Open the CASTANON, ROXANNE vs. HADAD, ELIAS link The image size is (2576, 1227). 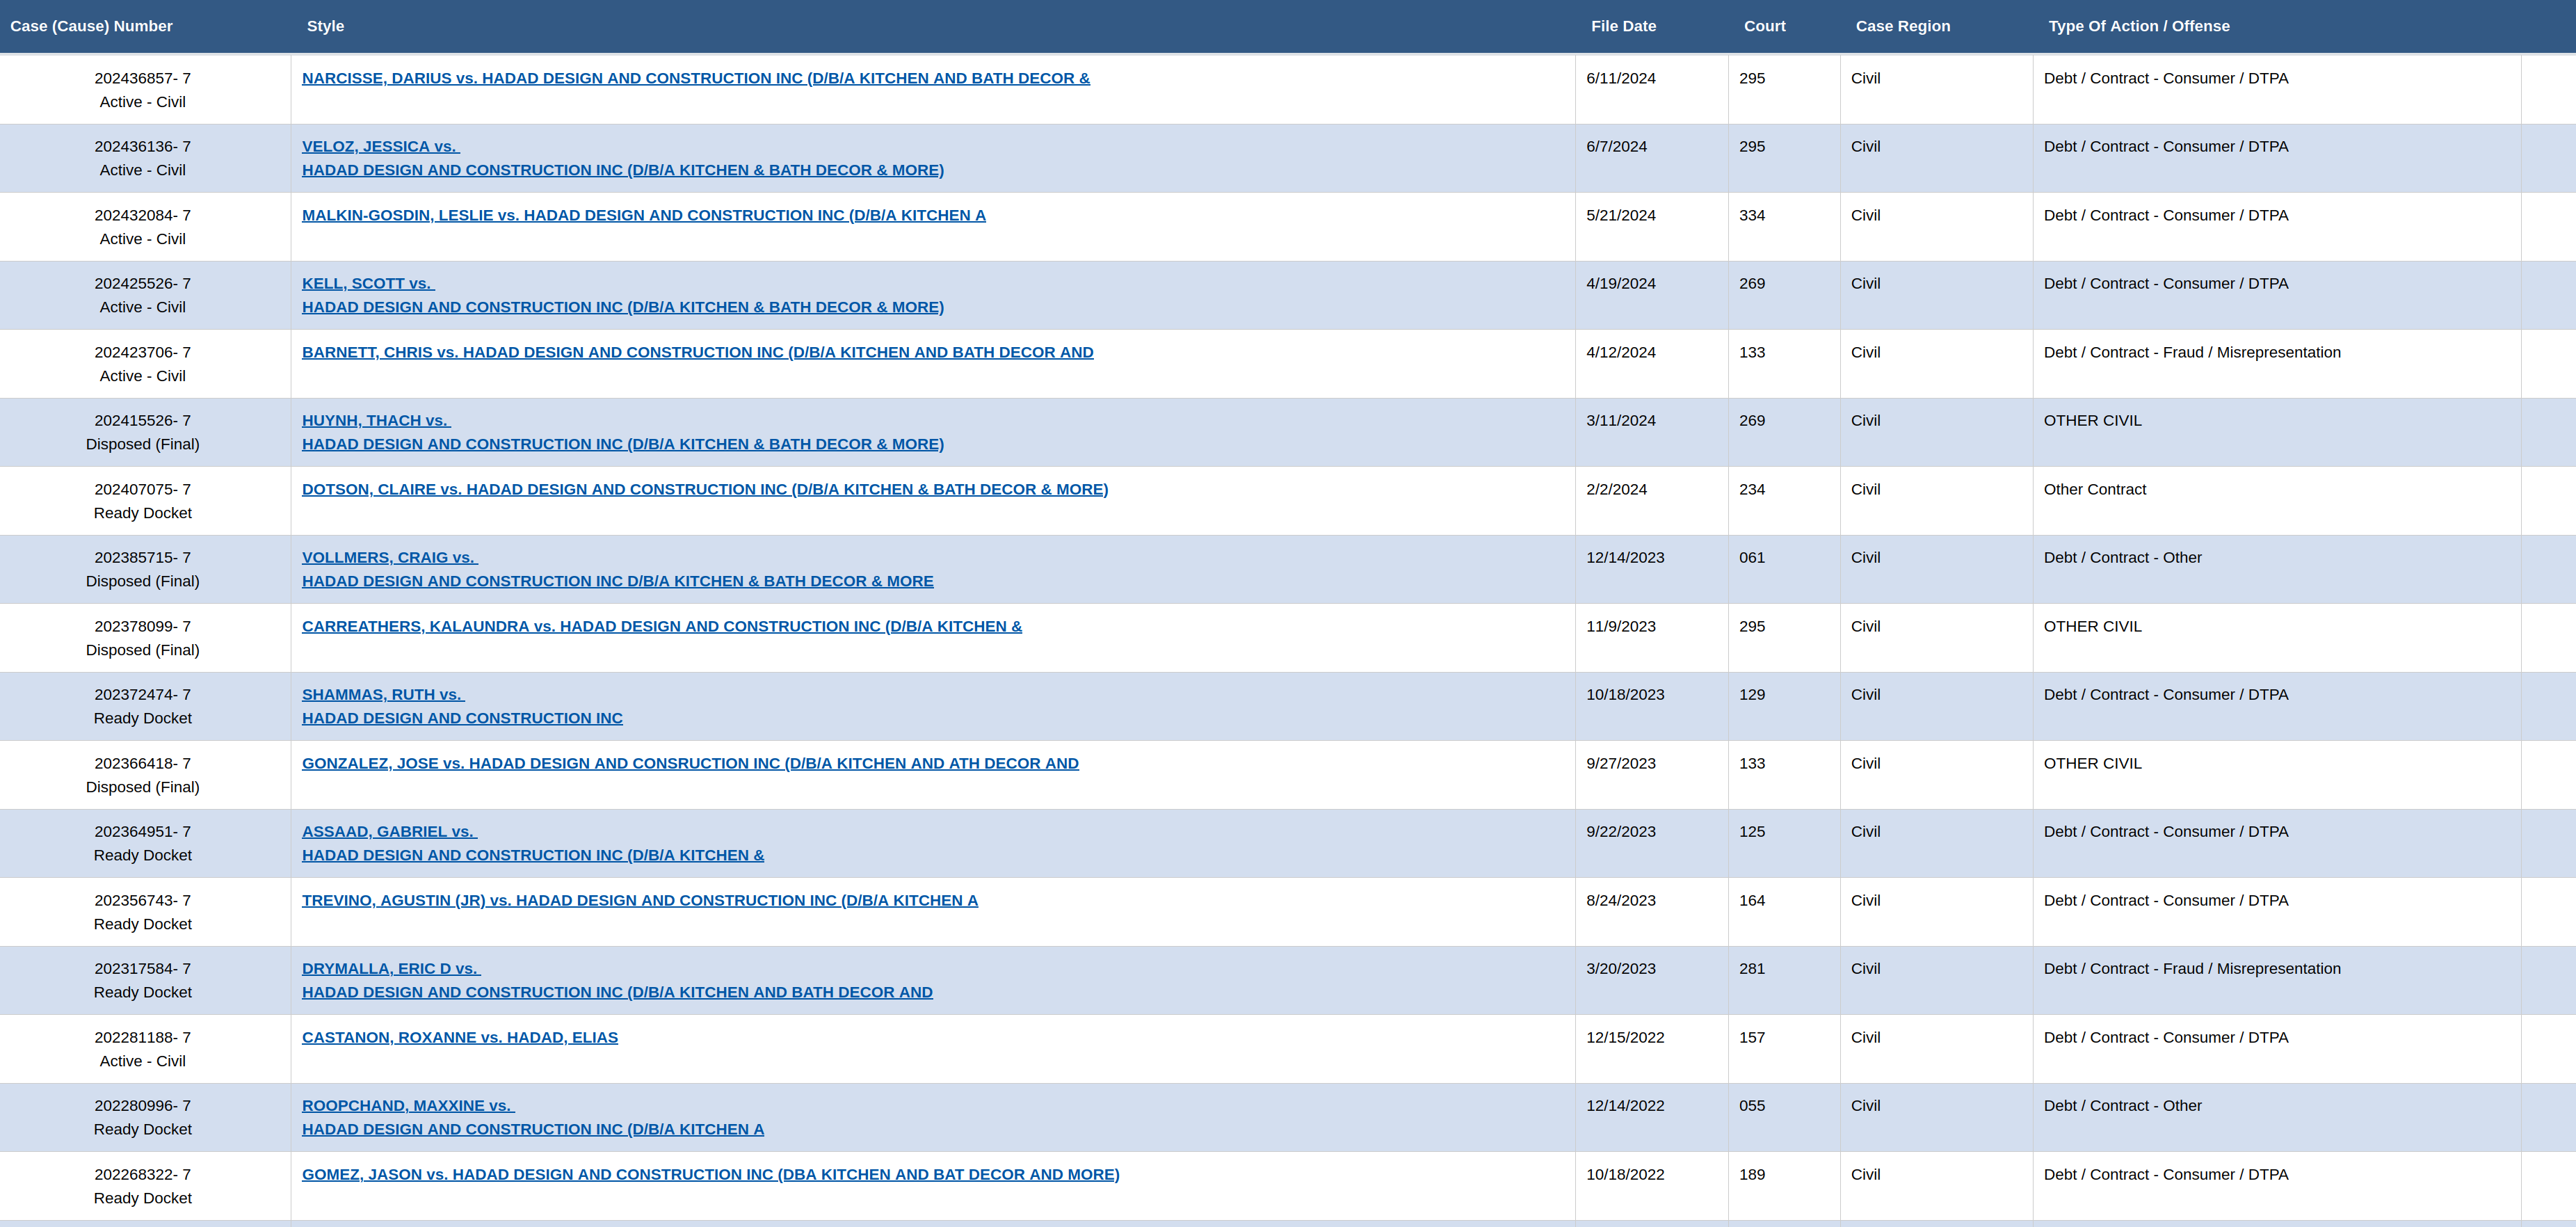coord(460,1037)
